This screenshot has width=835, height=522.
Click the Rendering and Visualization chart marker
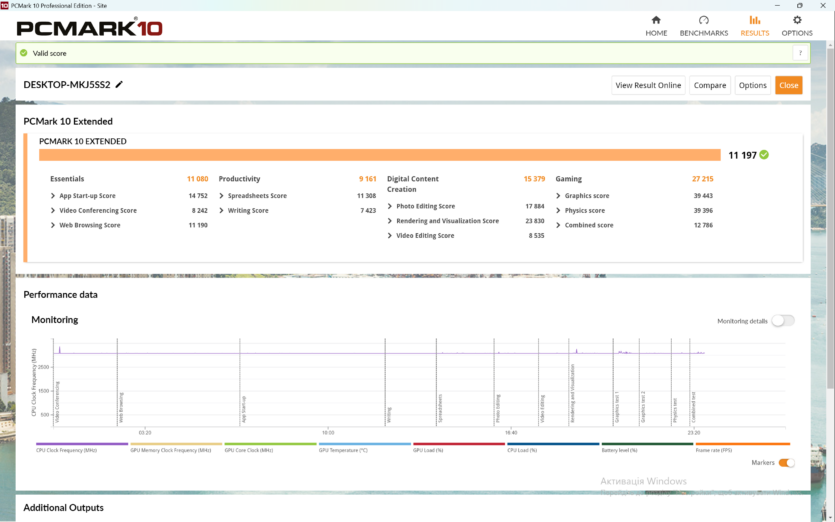[x=572, y=394]
